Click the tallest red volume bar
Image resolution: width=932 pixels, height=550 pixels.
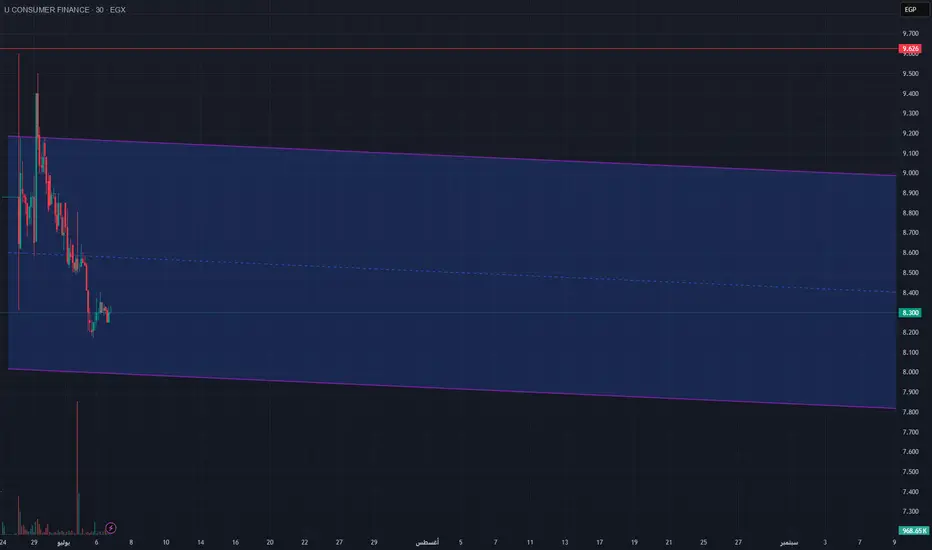[77, 467]
